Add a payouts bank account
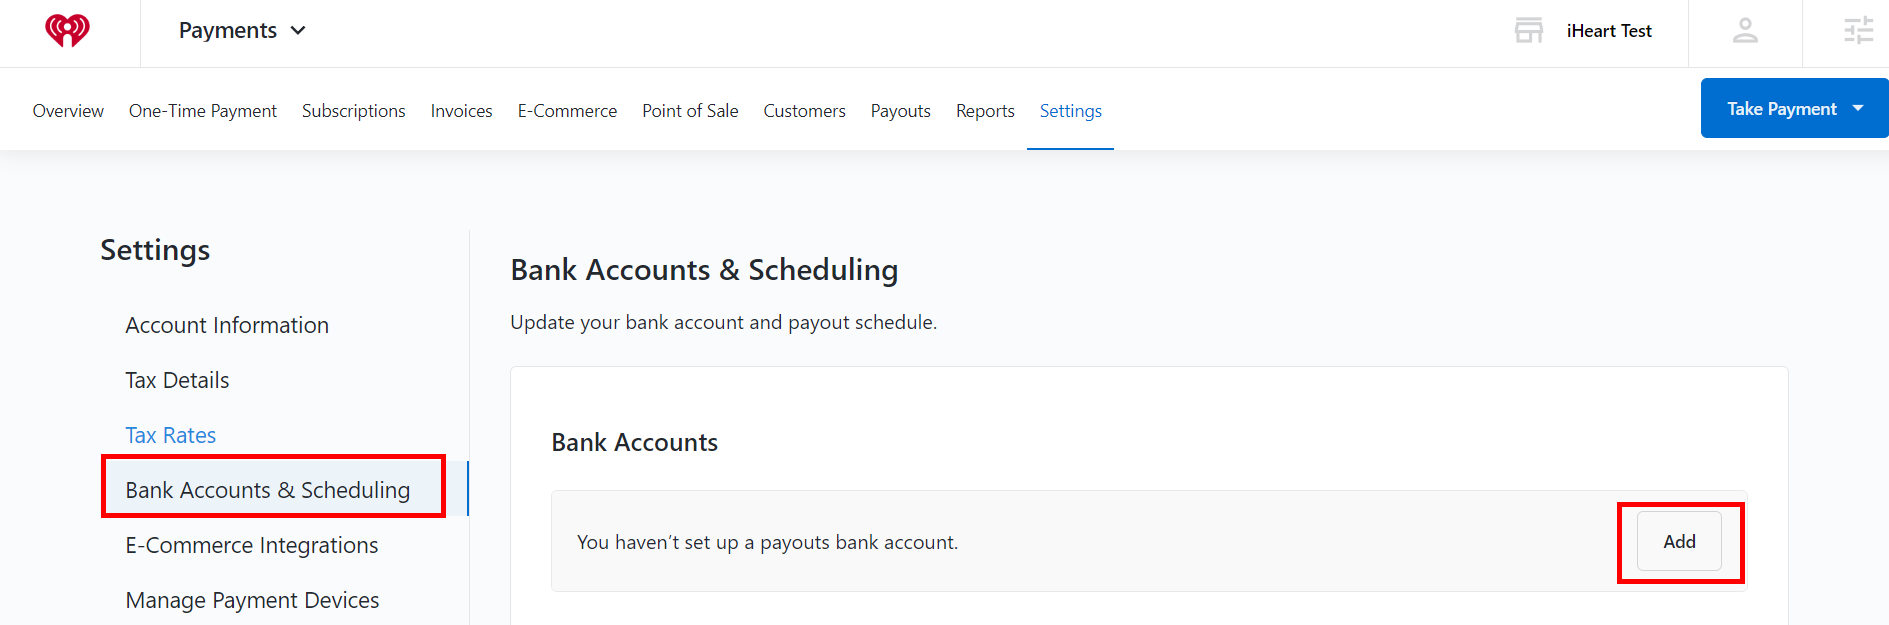Image resolution: width=1889 pixels, height=625 pixels. [x=1679, y=541]
